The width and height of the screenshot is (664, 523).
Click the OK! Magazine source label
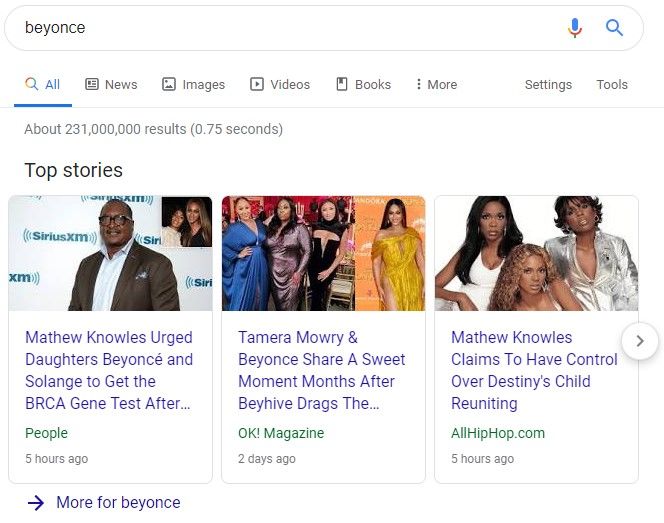[x=281, y=433]
